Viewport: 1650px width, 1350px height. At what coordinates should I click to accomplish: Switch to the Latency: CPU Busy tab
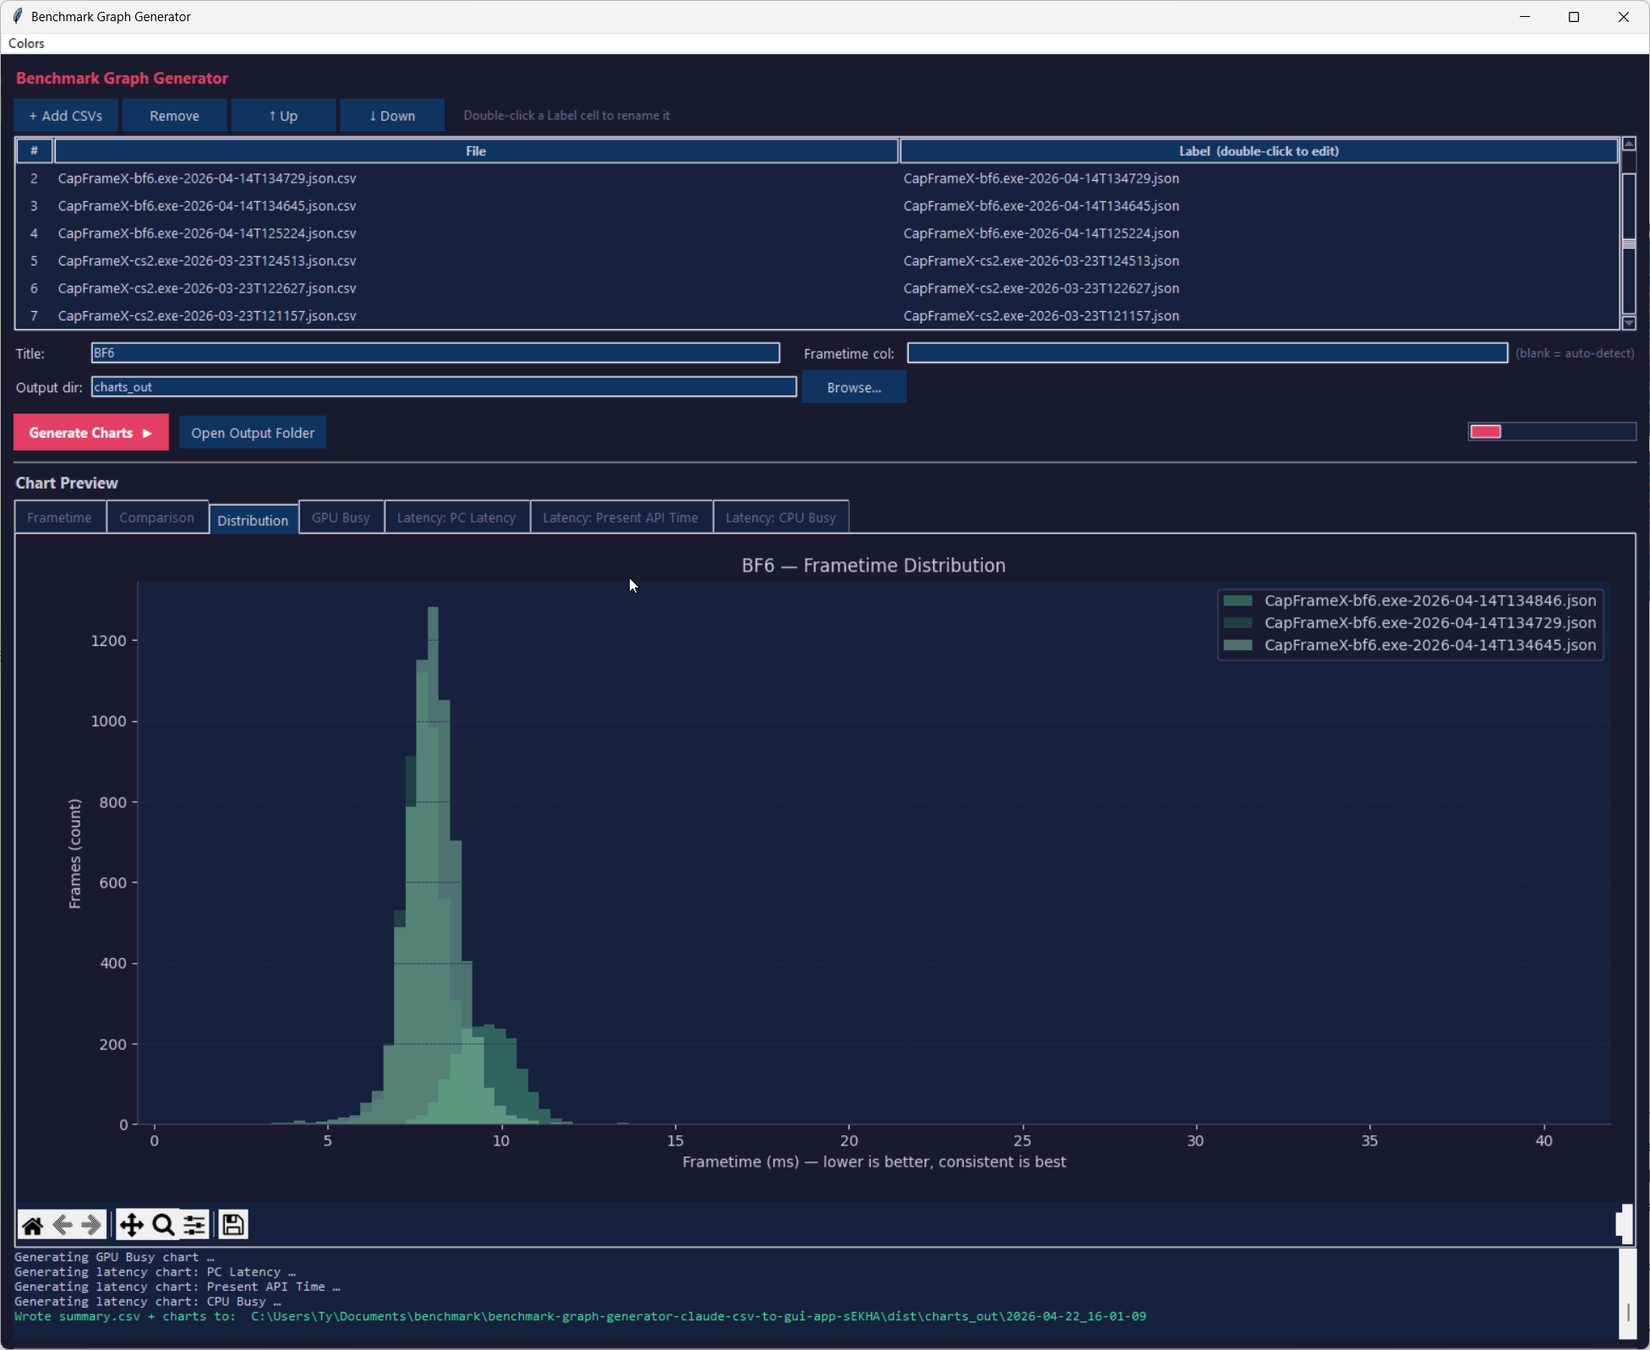click(x=780, y=517)
